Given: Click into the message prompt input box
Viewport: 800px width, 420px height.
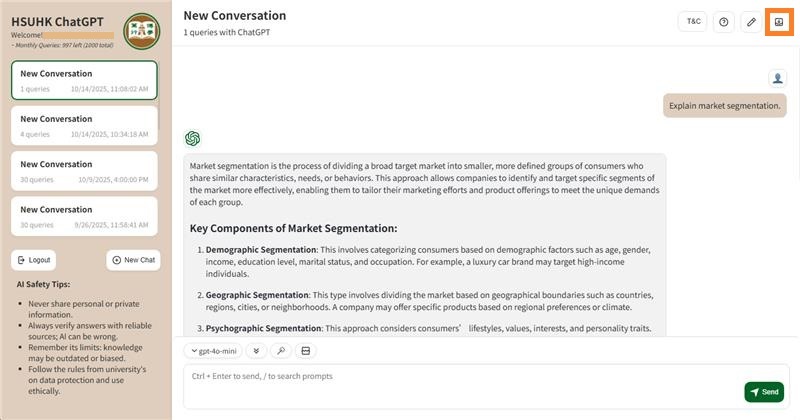Looking at the screenshot, I should click(x=460, y=385).
